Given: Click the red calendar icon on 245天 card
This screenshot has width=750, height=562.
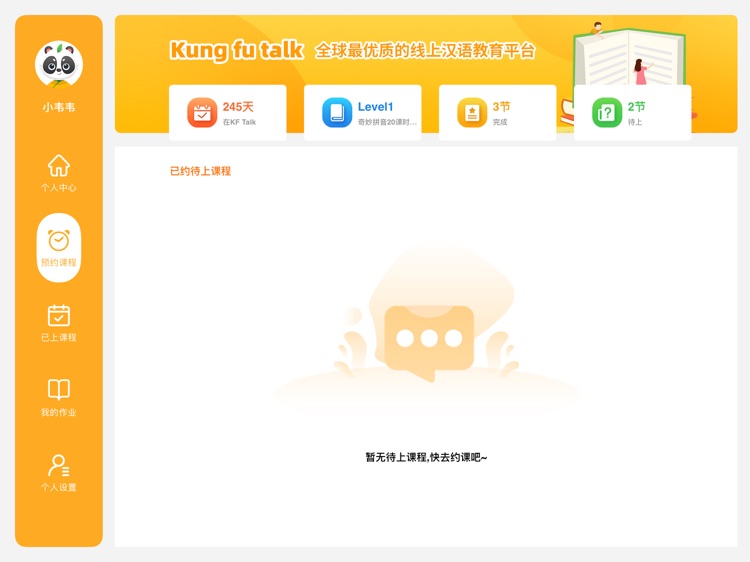Looking at the screenshot, I should [x=202, y=113].
